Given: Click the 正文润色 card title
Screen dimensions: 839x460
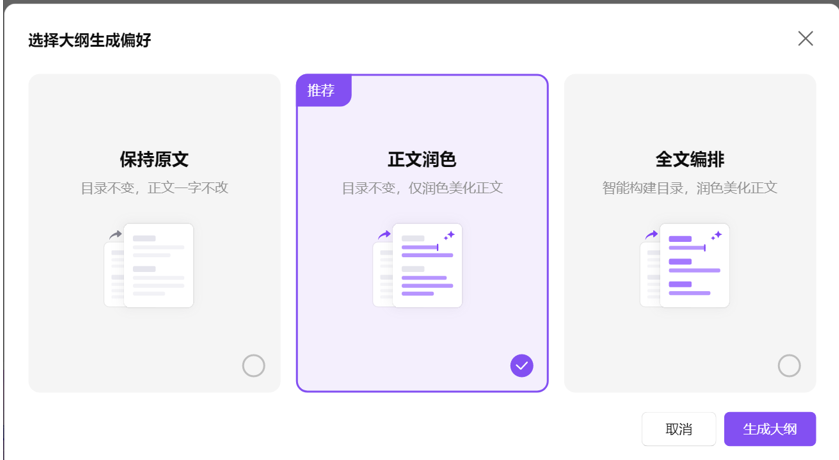Looking at the screenshot, I should [x=422, y=159].
